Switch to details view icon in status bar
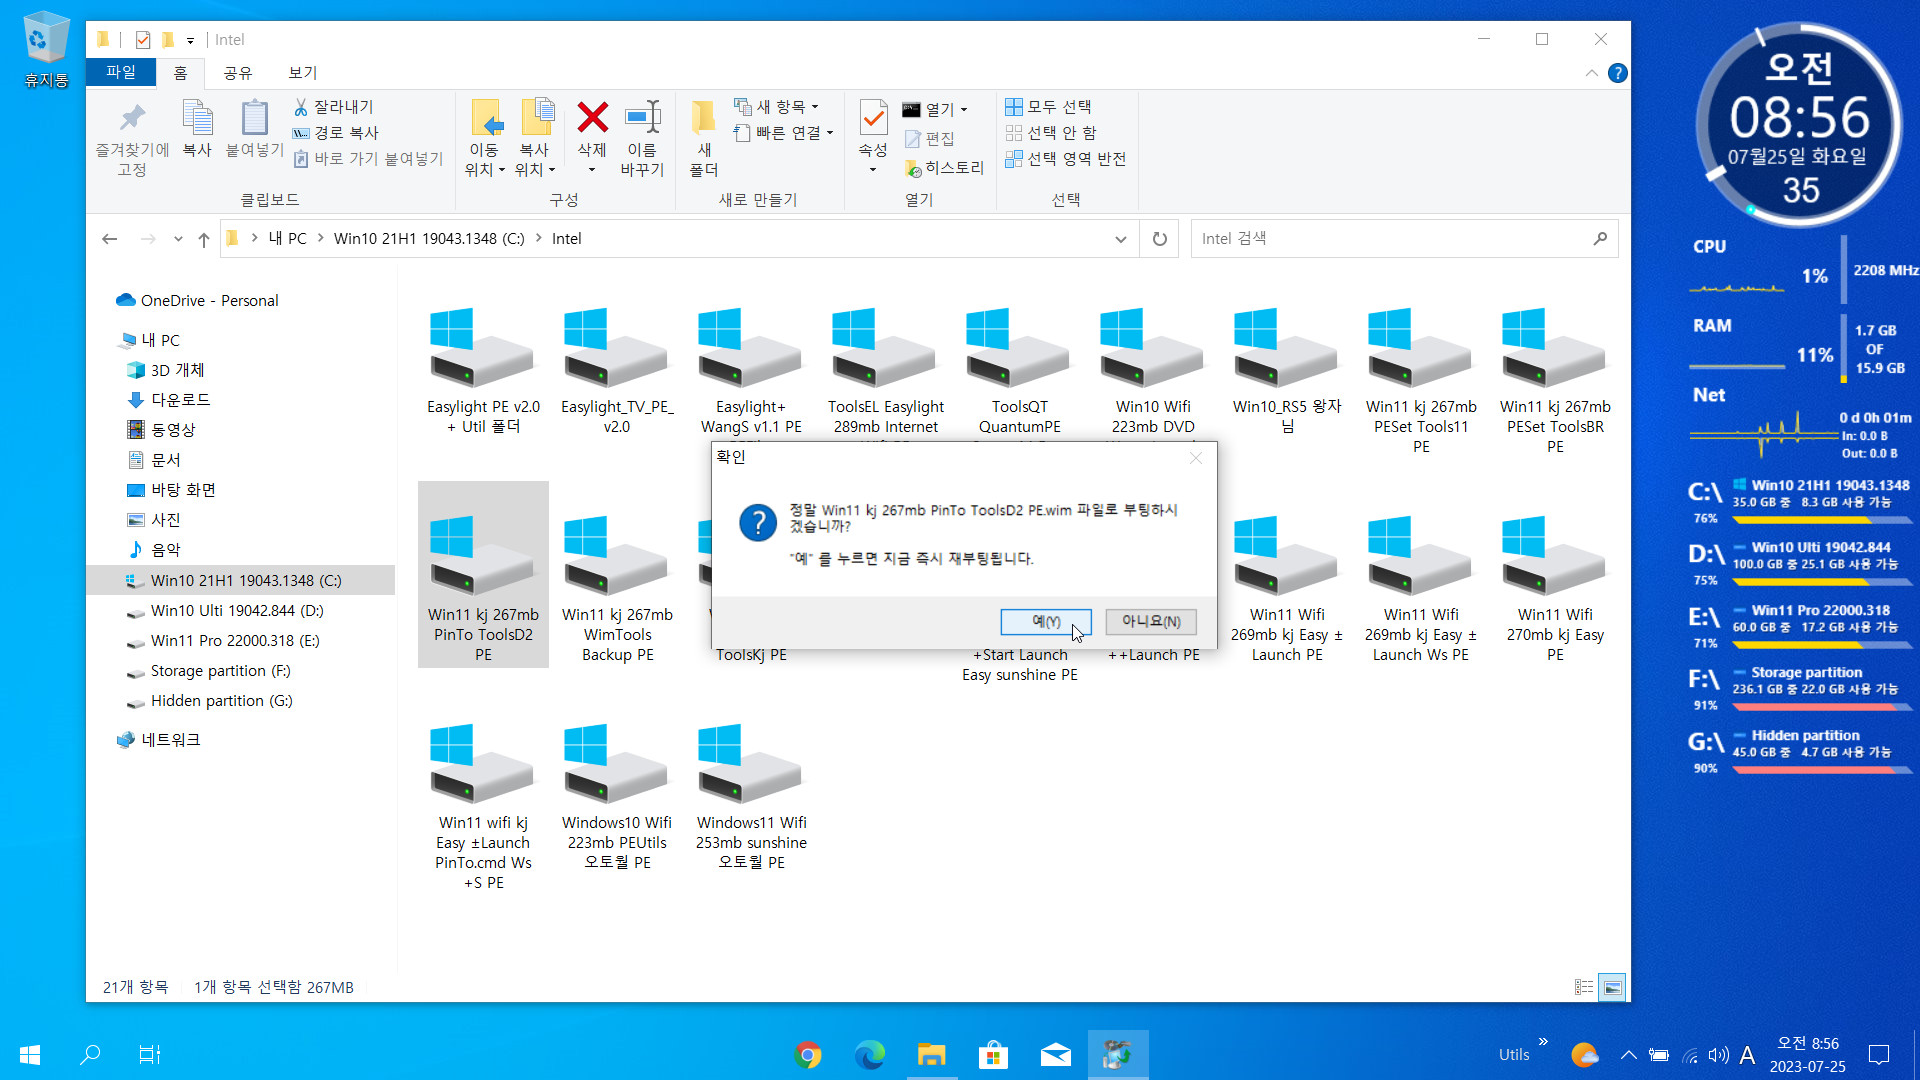This screenshot has height=1080, width=1920. tap(1584, 987)
